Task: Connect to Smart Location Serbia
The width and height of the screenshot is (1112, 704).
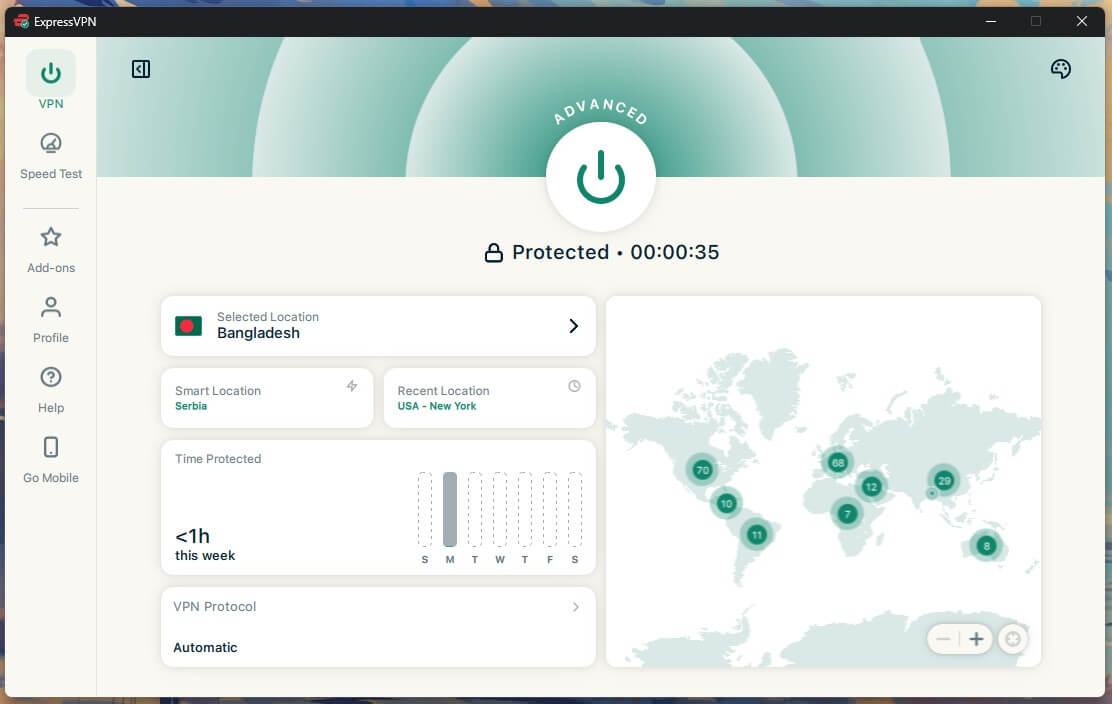Action: [267, 397]
